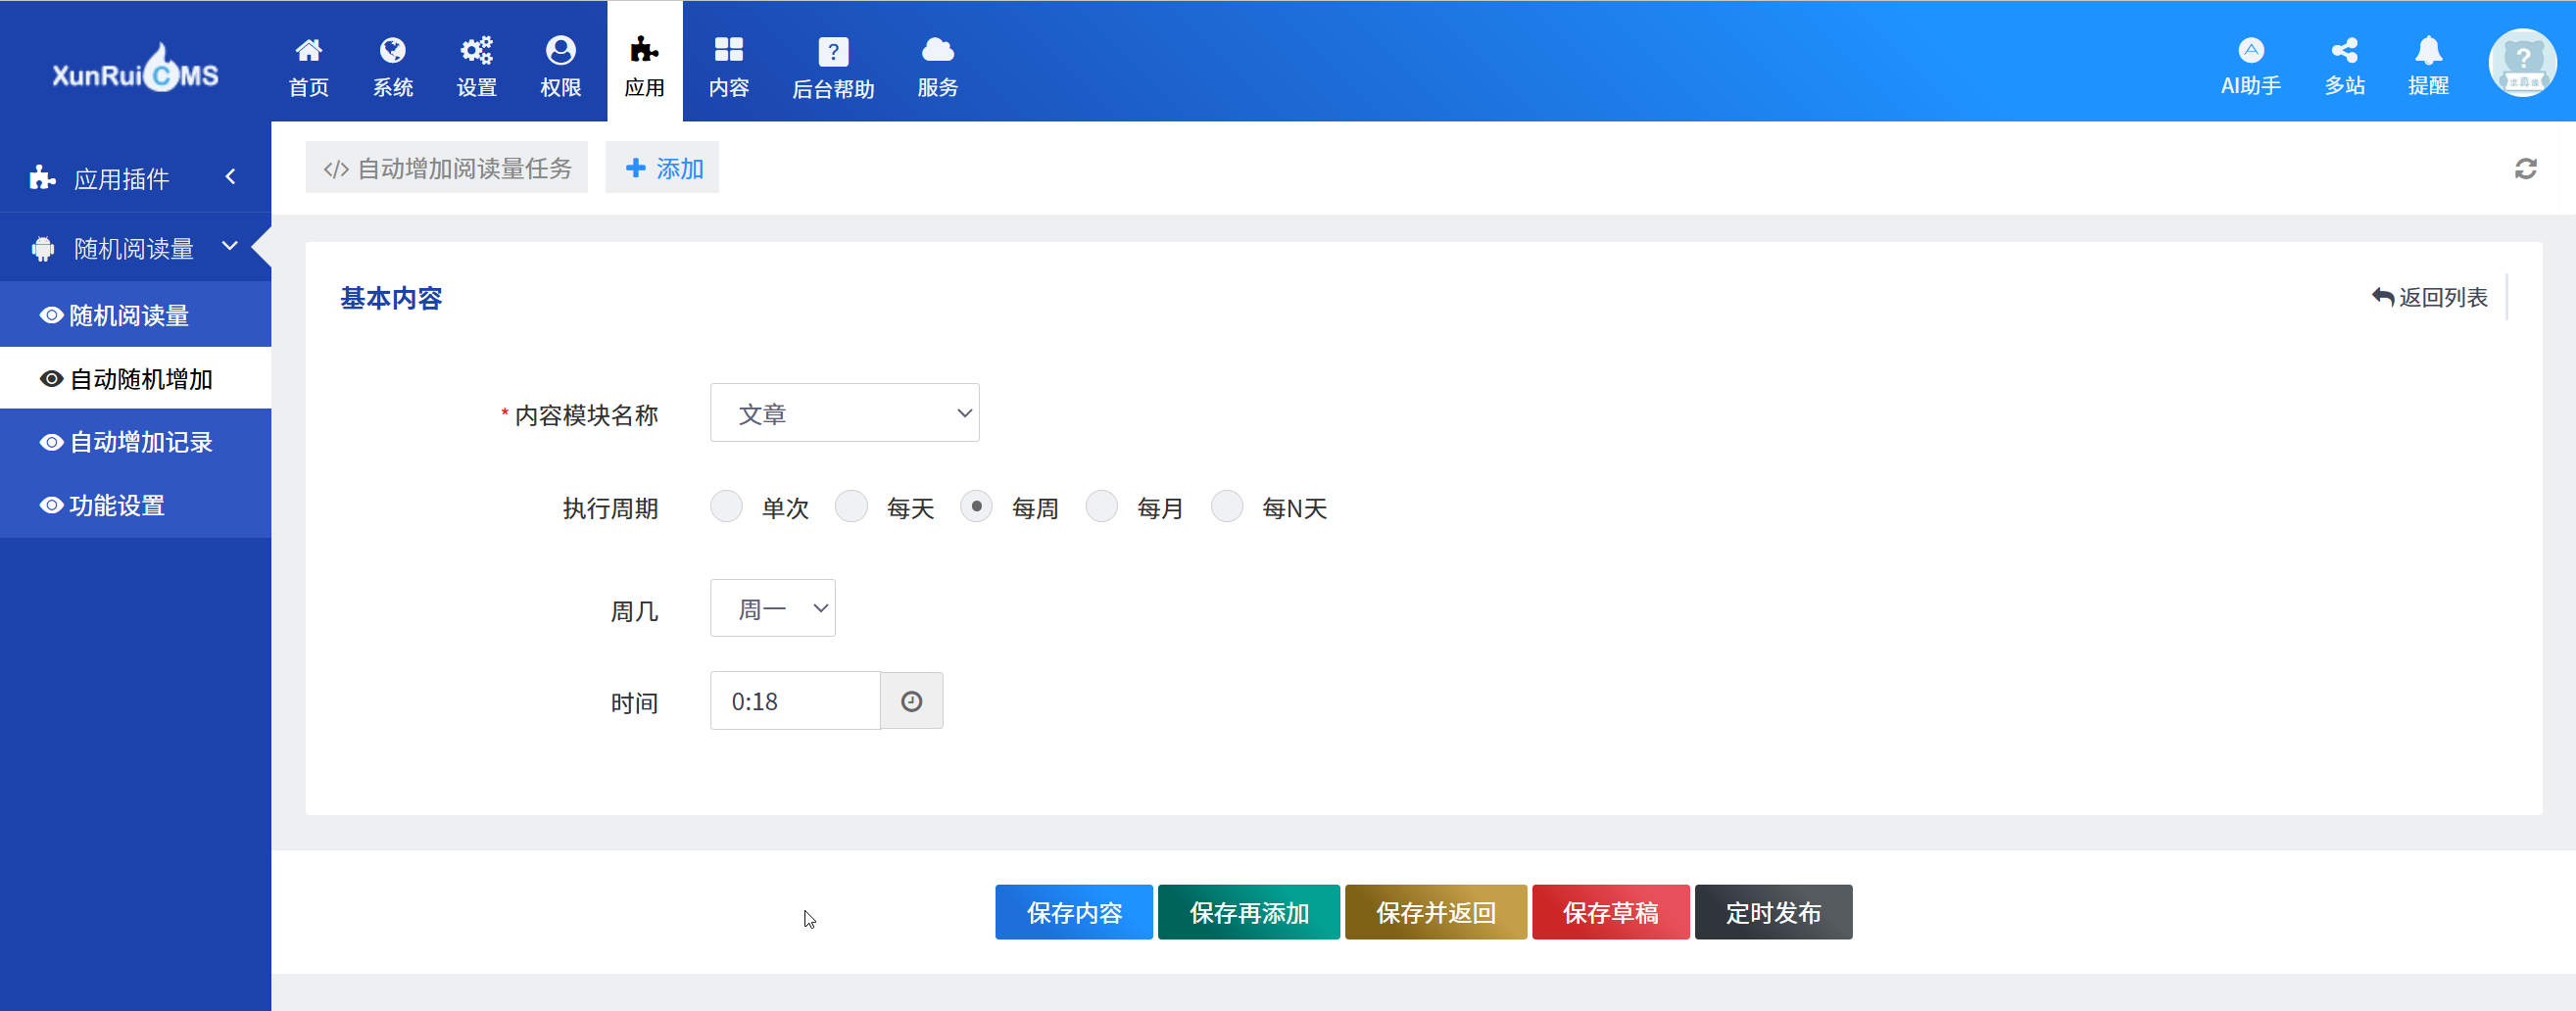Choose the 单次 run-once option
This screenshot has height=1011, width=2576.
tap(726, 507)
